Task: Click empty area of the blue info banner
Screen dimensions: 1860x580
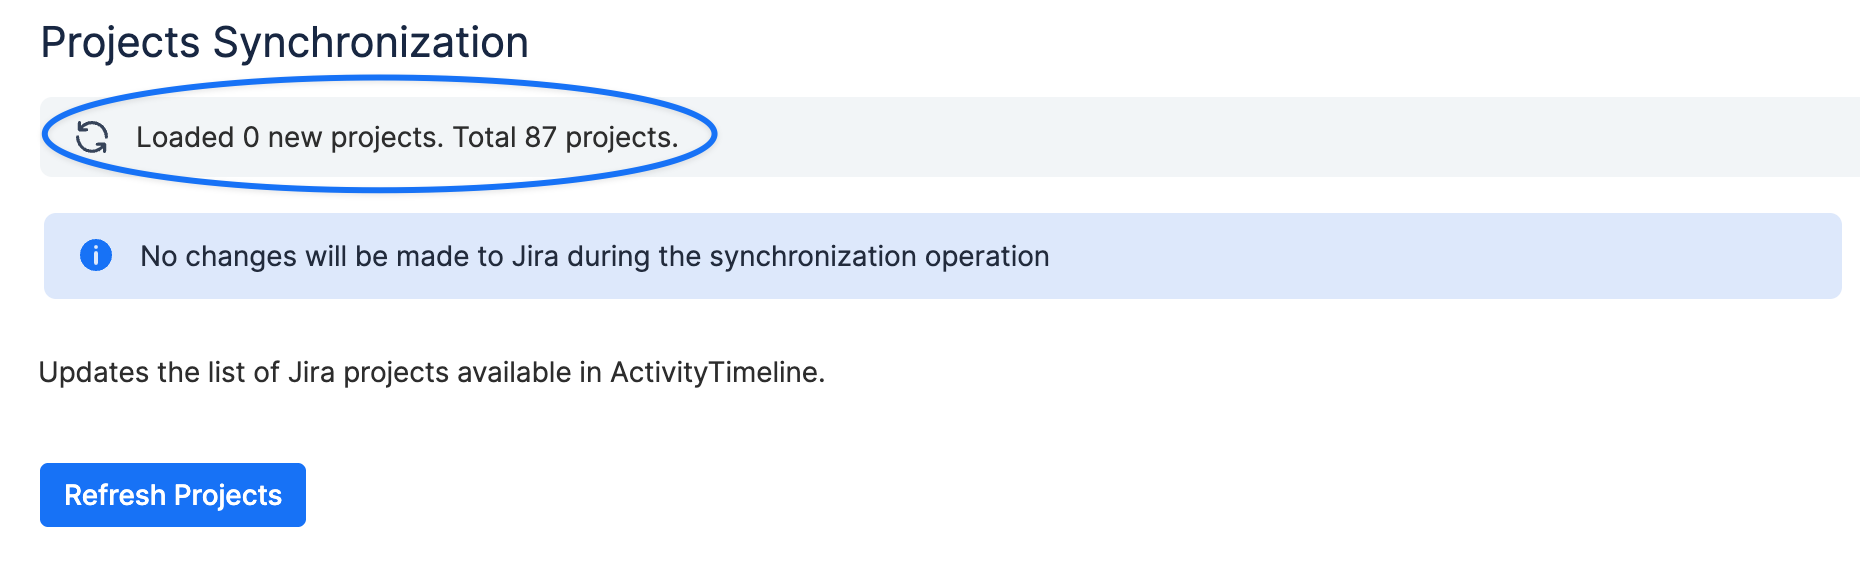Action: point(1440,256)
